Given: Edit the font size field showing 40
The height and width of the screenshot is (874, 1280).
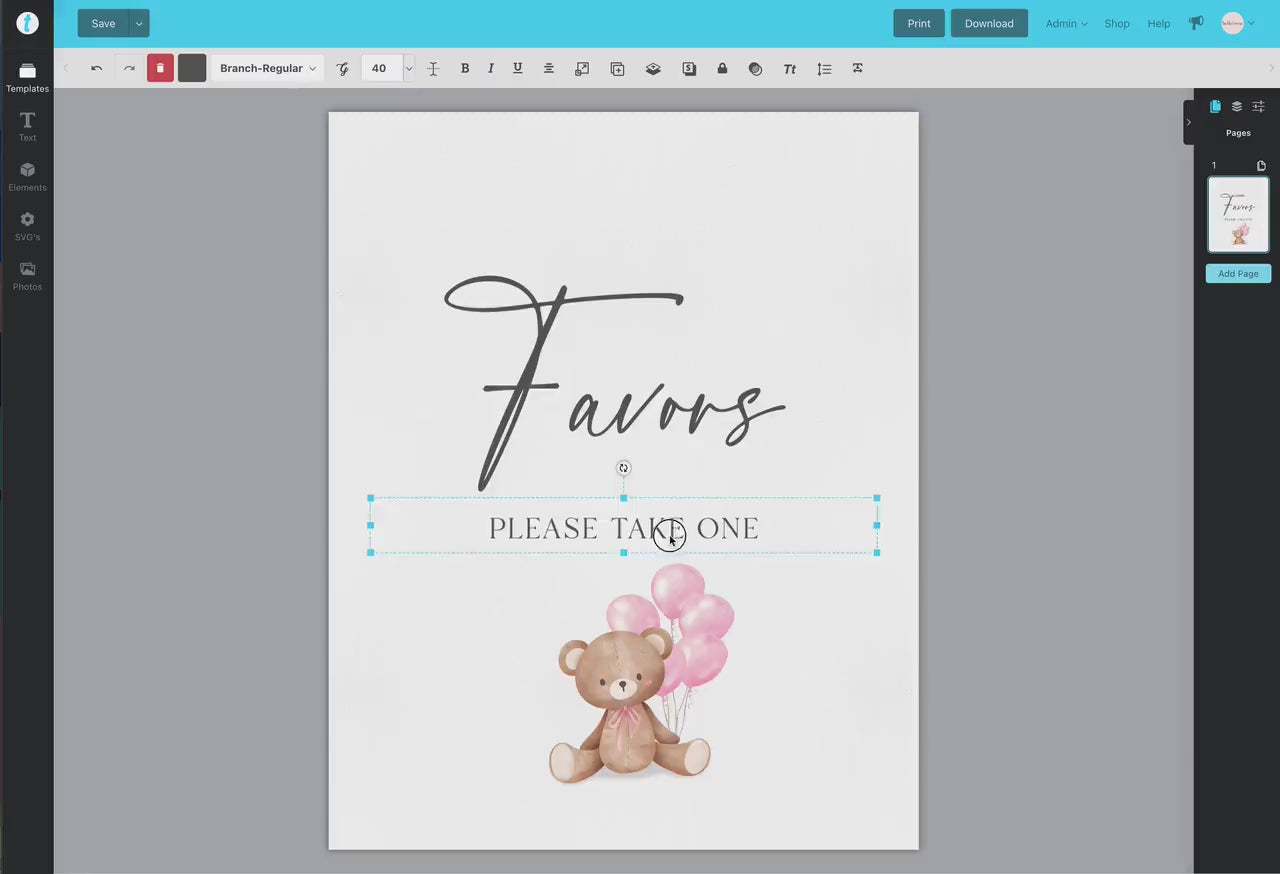Looking at the screenshot, I should point(381,68).
